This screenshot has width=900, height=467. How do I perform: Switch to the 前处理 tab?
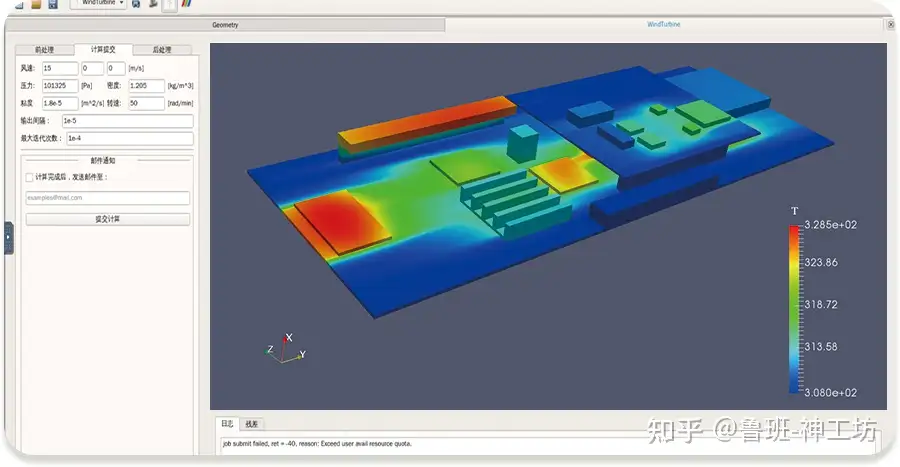[x=44, y=50]
